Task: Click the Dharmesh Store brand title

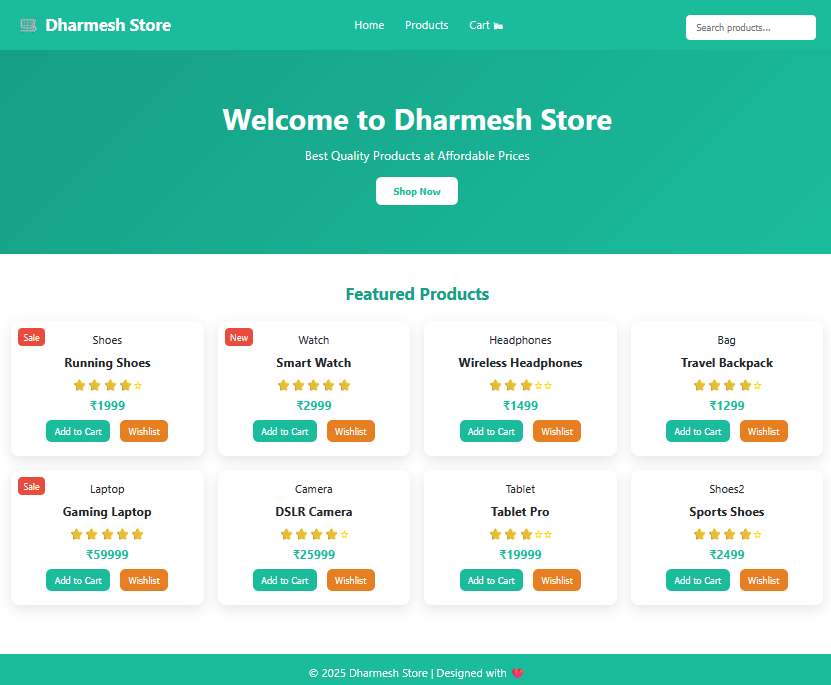Action: [x=108, y=25]
